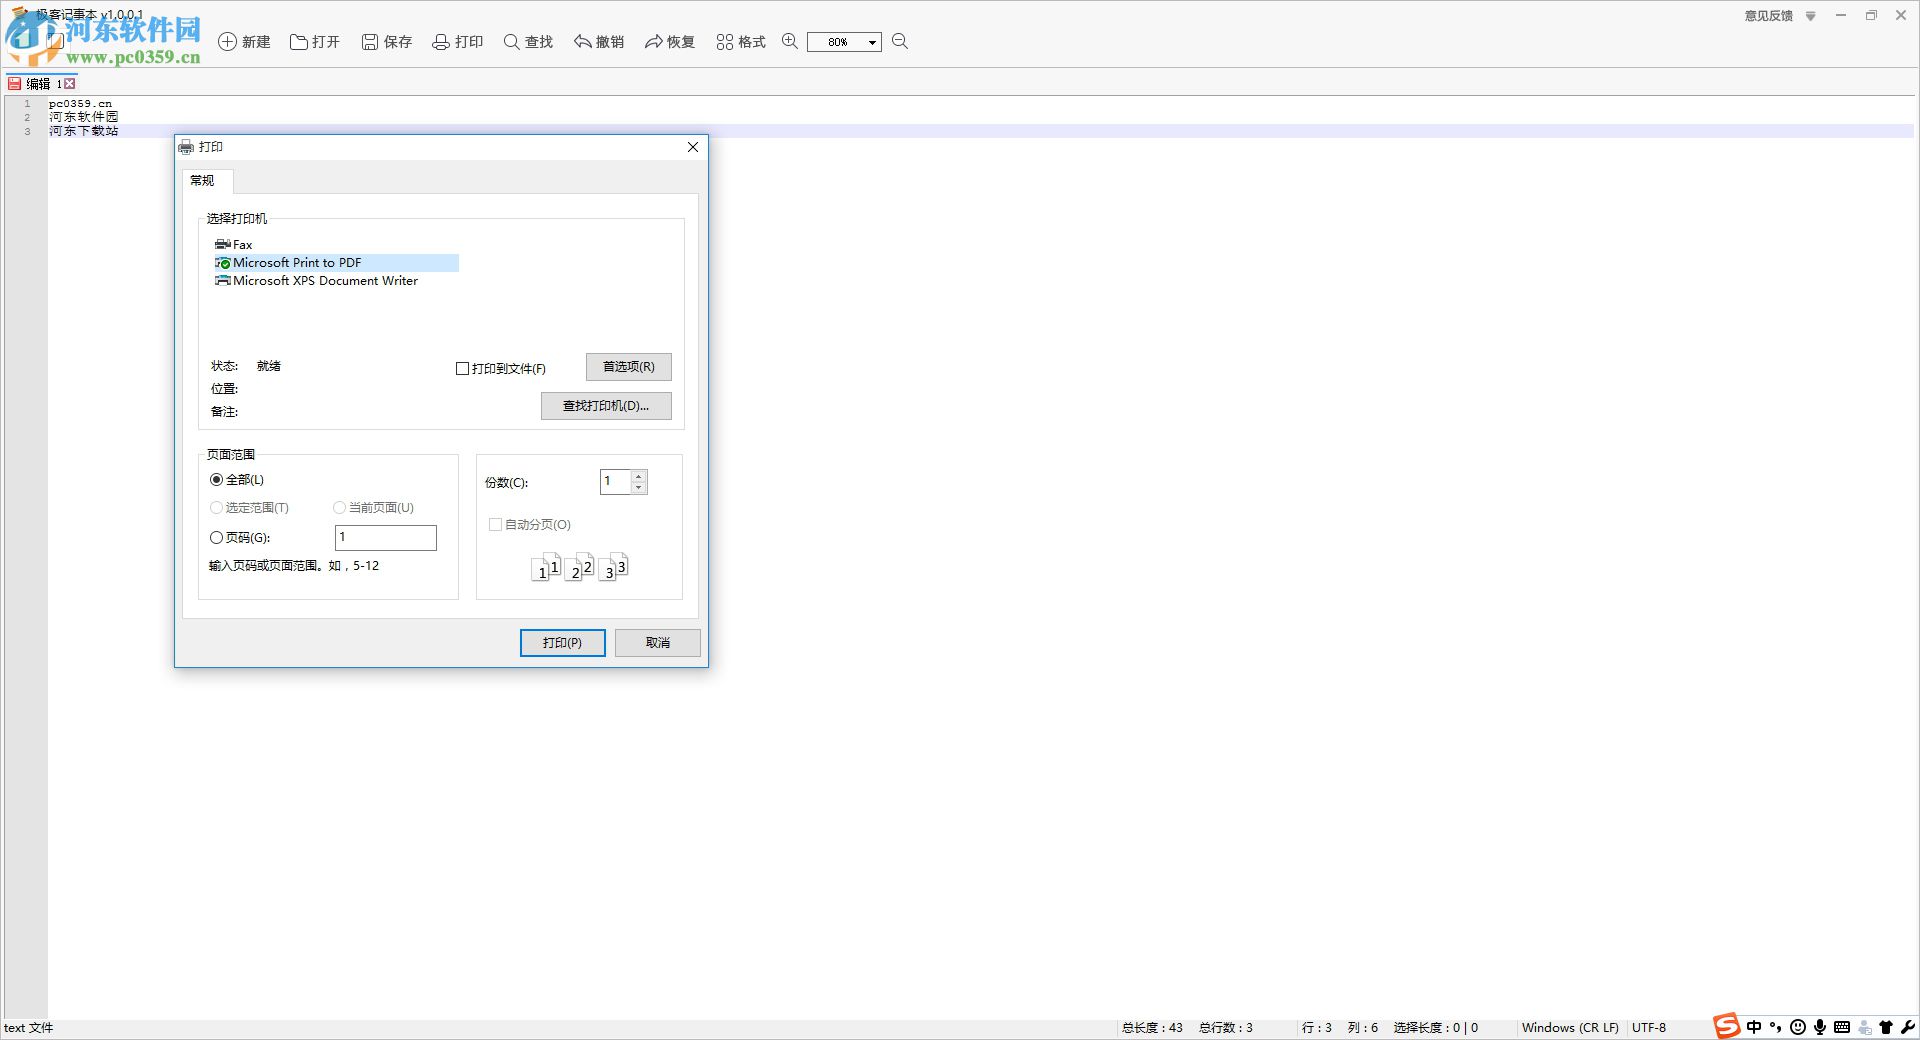Cancel the print dialog with 取消

(658, 643)
